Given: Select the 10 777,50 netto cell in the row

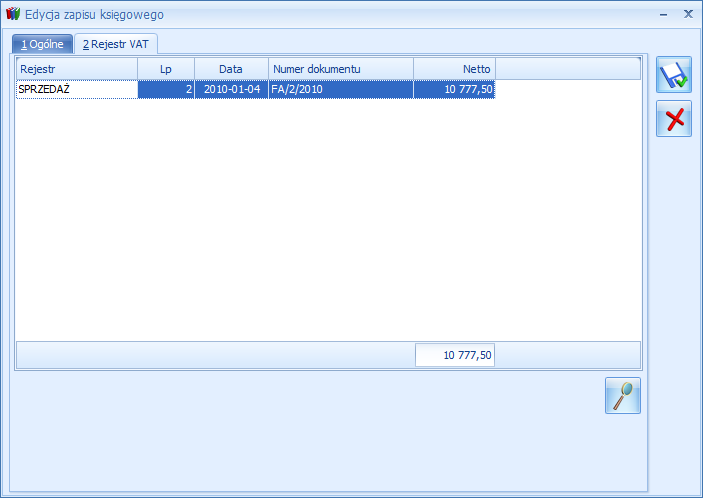Looking at the screenshot, I should click(x=454, y=89).
